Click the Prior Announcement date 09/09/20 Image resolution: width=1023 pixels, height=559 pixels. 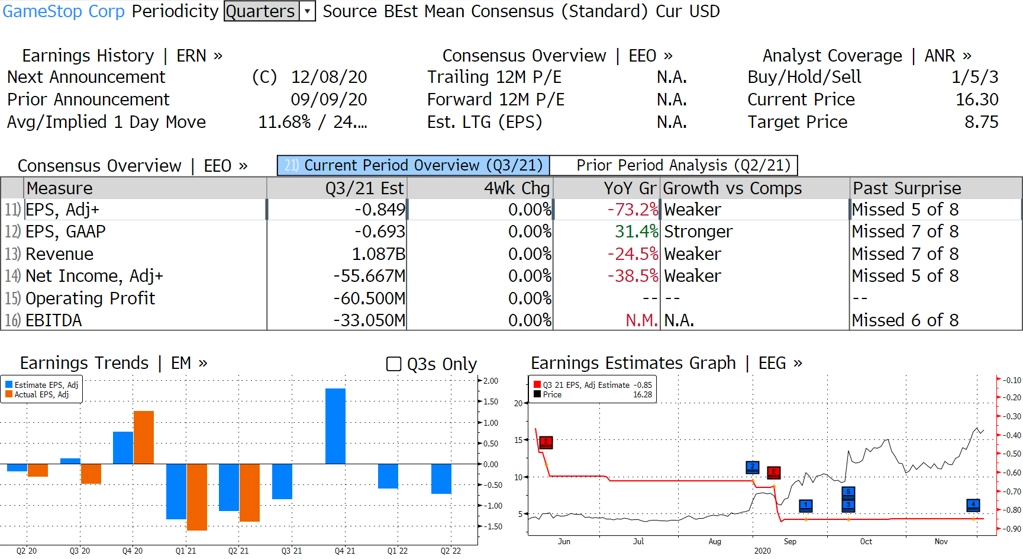point(329,99)
